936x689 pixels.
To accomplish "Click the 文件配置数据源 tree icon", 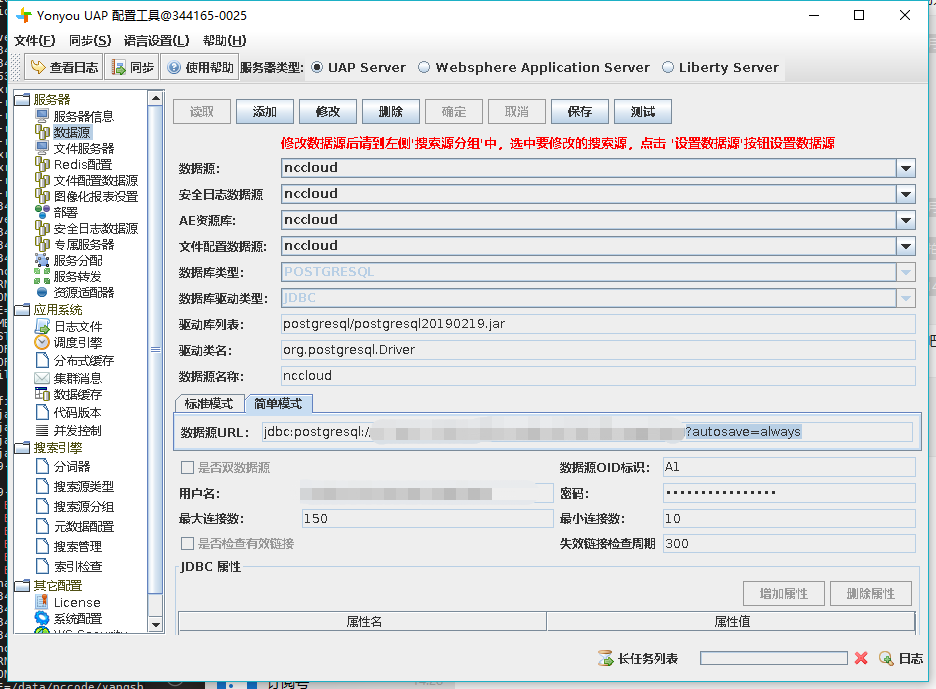I will coord(42,180).
